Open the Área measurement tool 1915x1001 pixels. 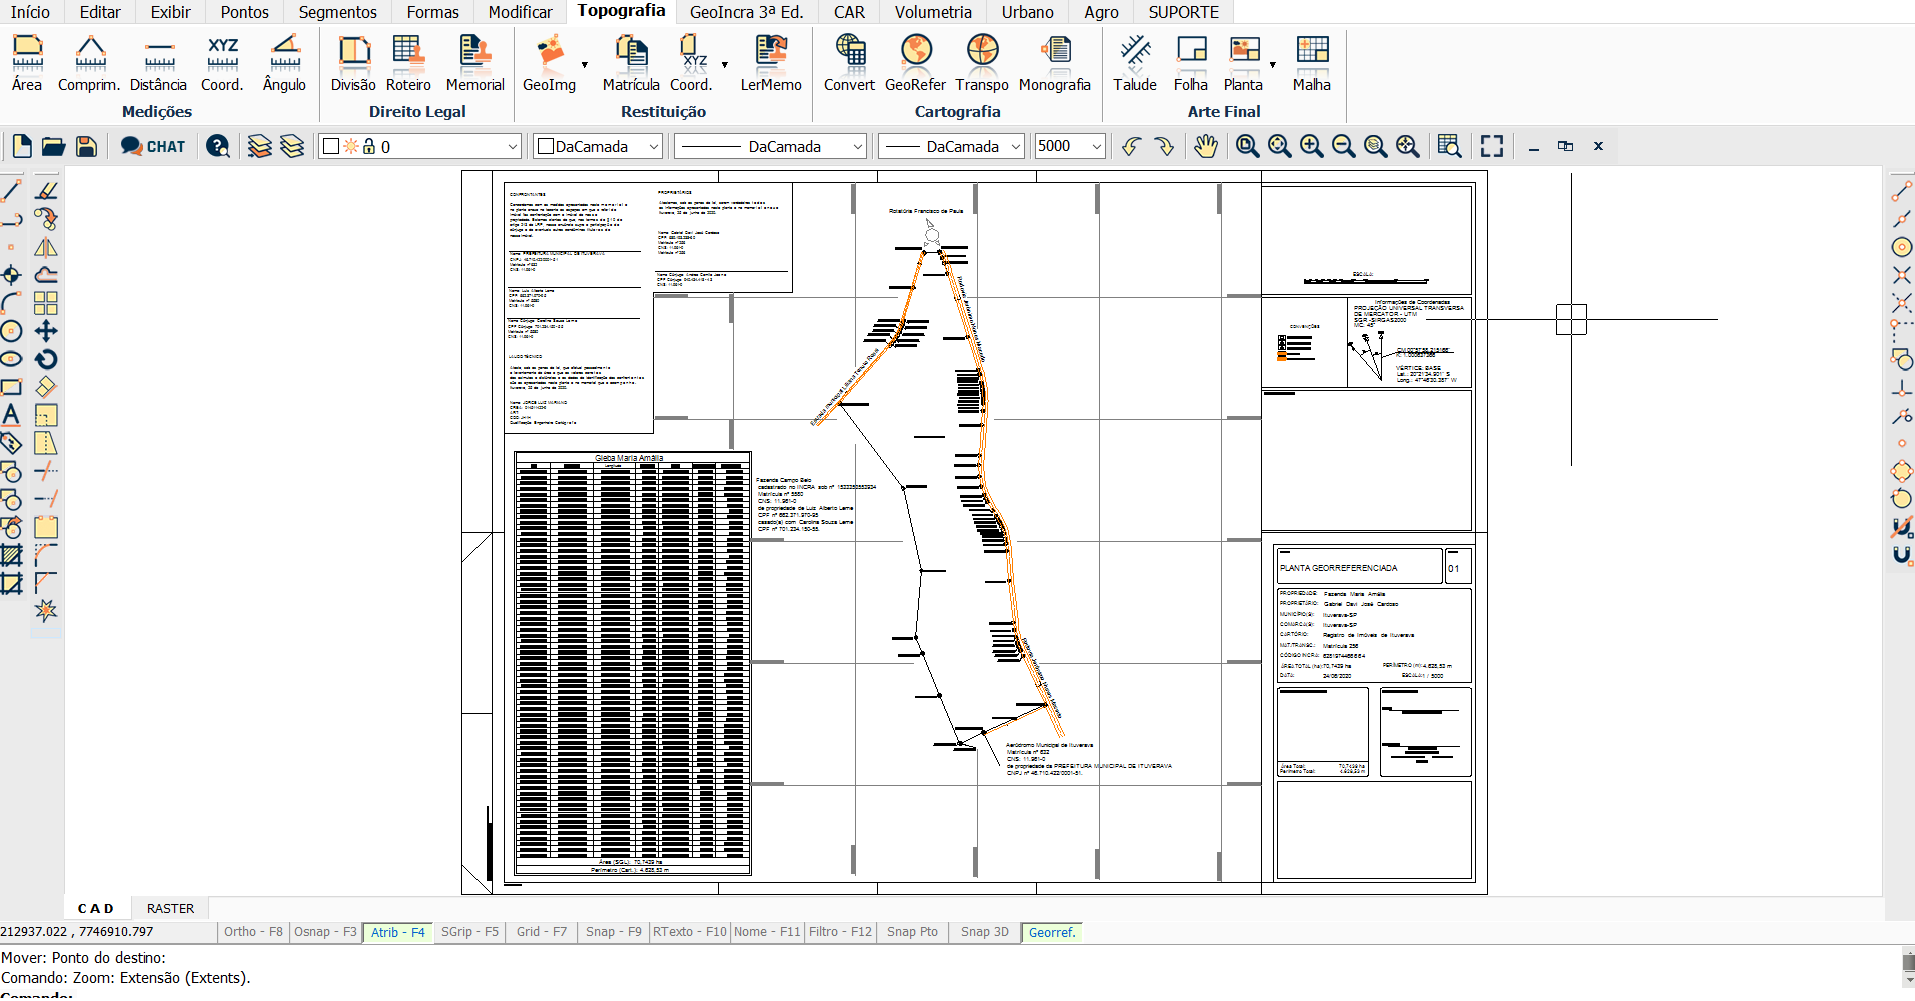coord(27,63)
